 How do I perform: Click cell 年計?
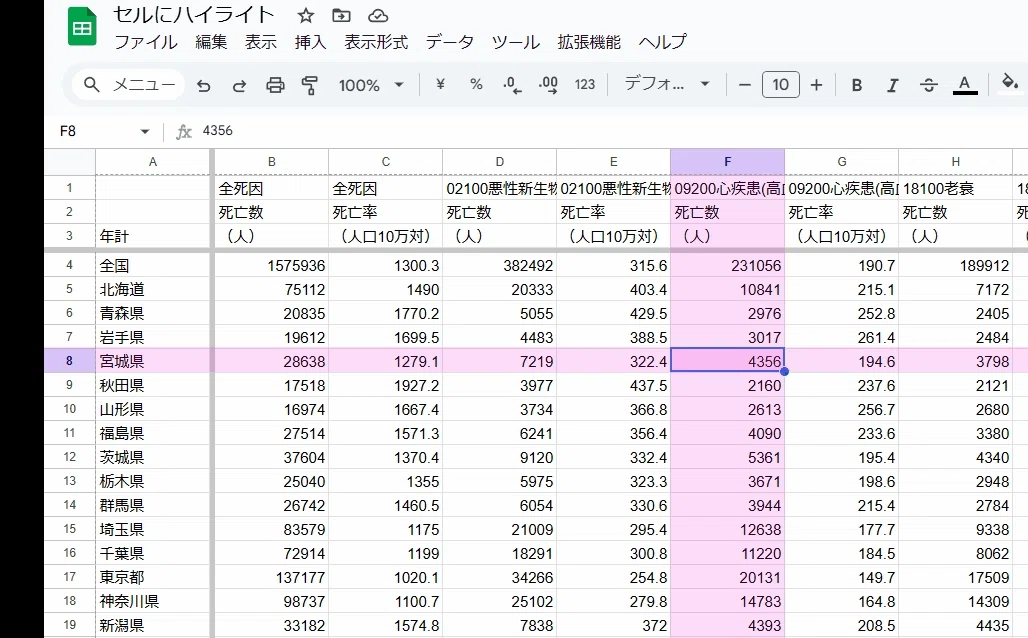pyautogui.click(x=153, y=236)
